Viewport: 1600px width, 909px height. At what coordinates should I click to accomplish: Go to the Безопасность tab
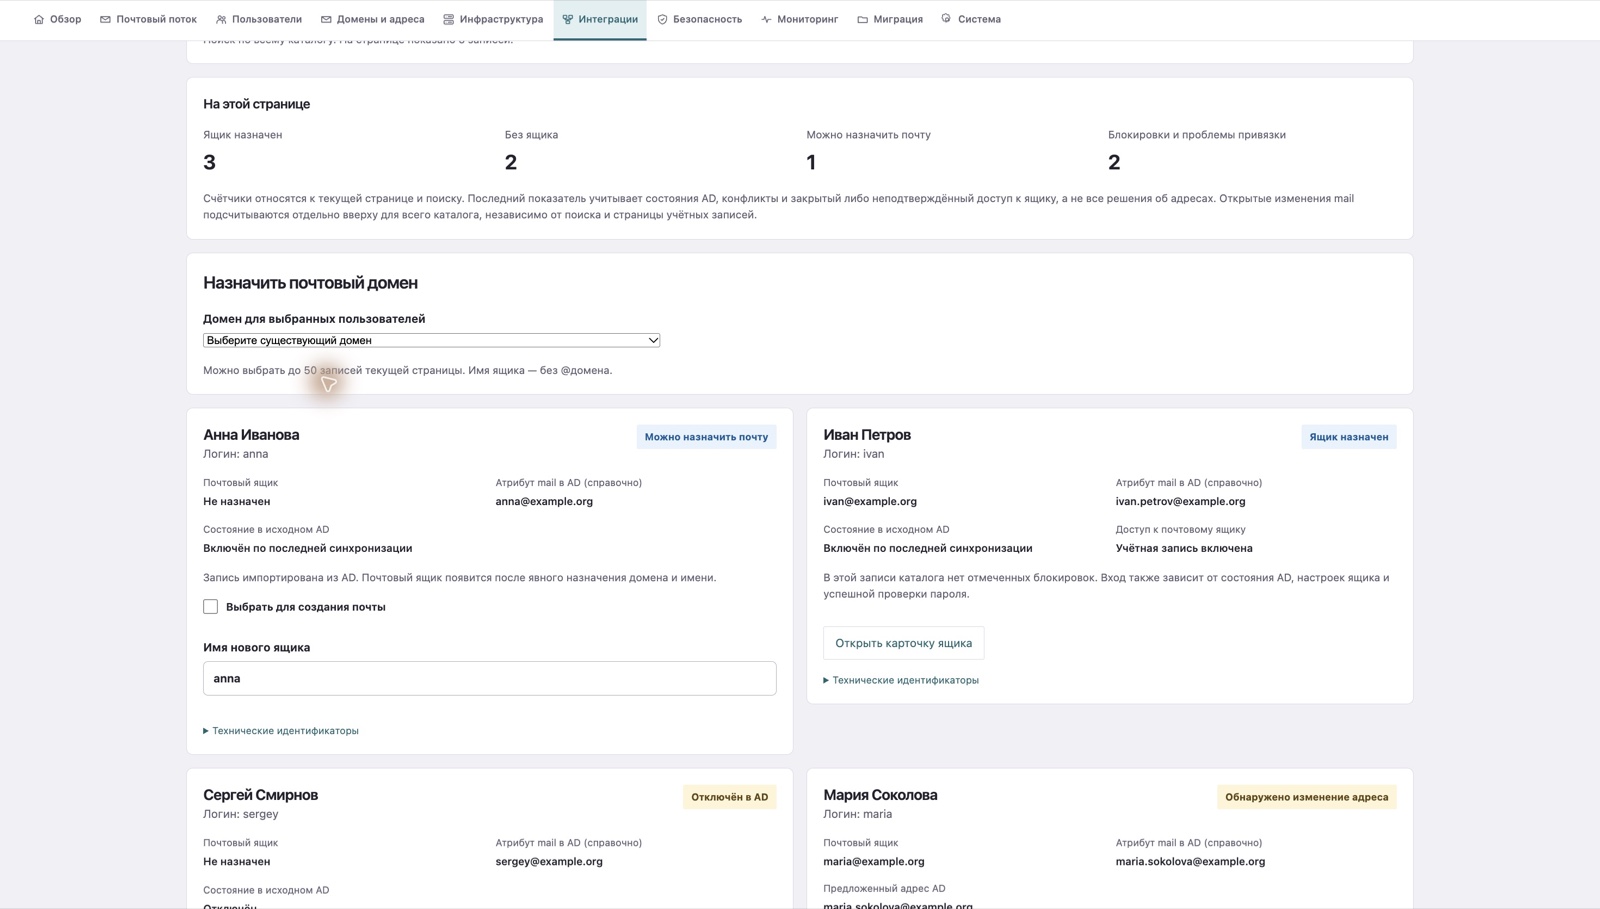pyautogui.click(x=699, y=19)
